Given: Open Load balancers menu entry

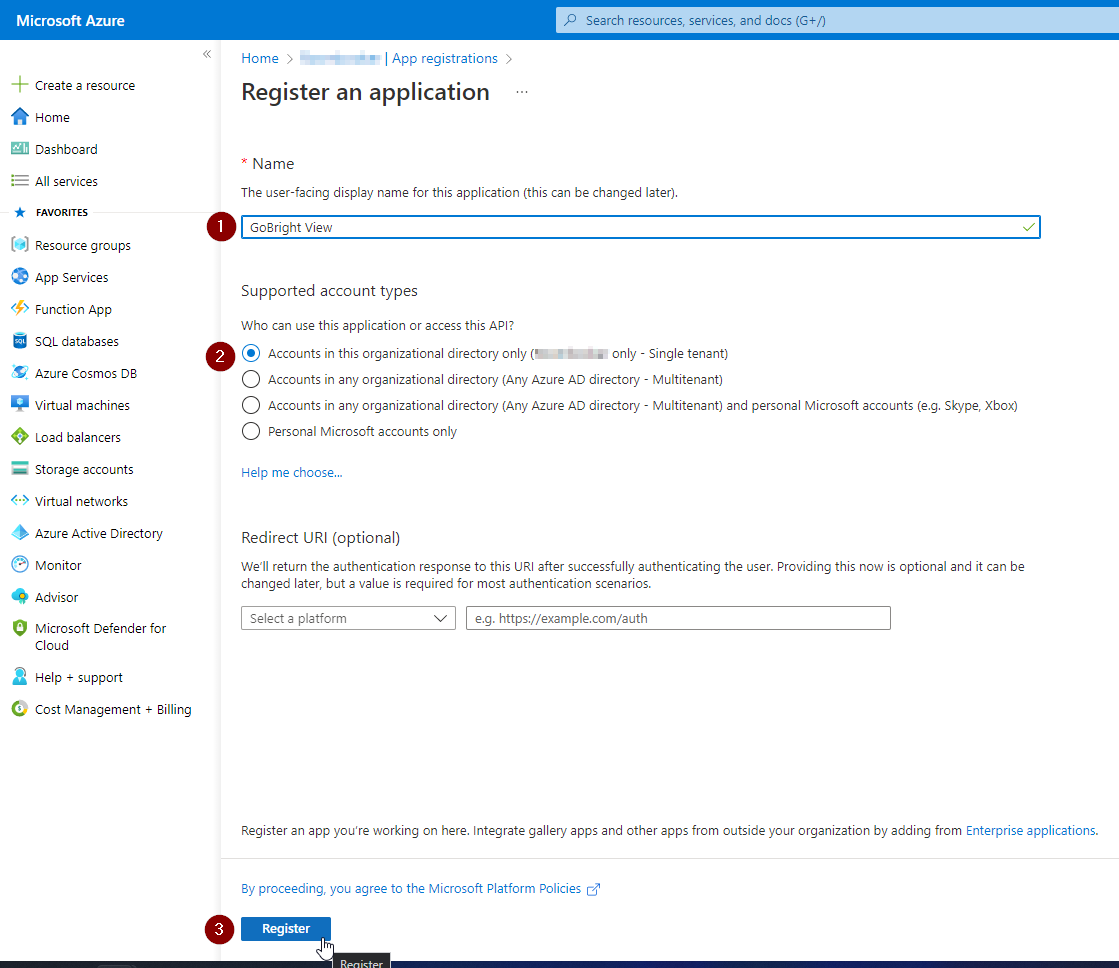Looking at the screenshot, I should 78,437.
